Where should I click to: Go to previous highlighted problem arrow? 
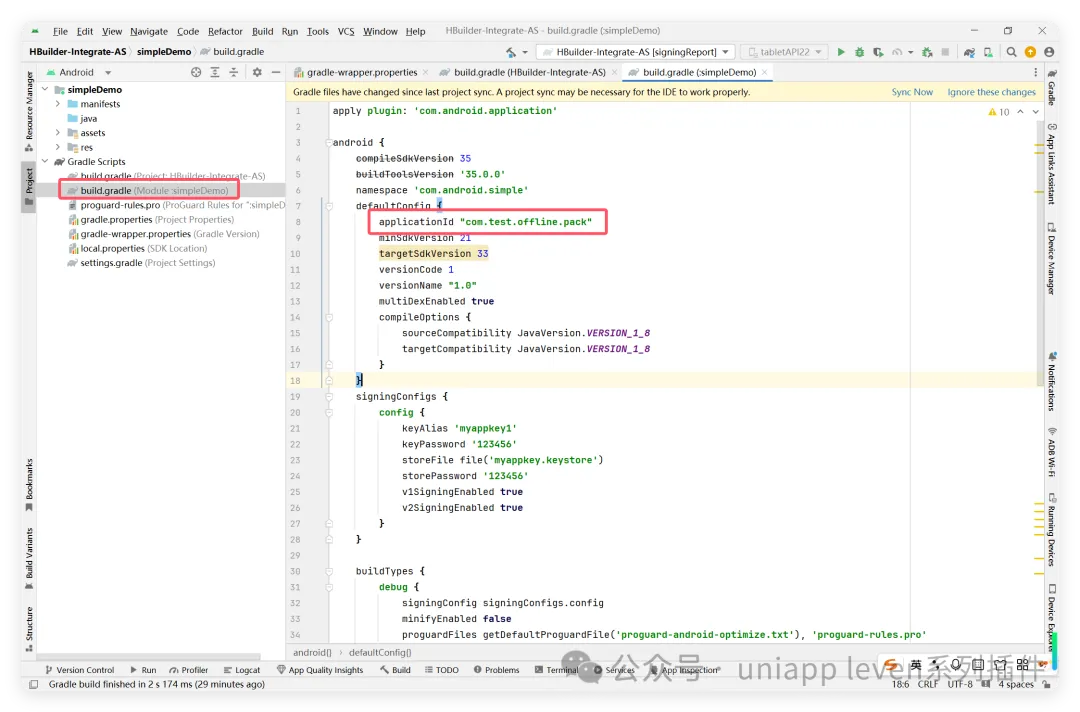click(x=1020, y=112)
